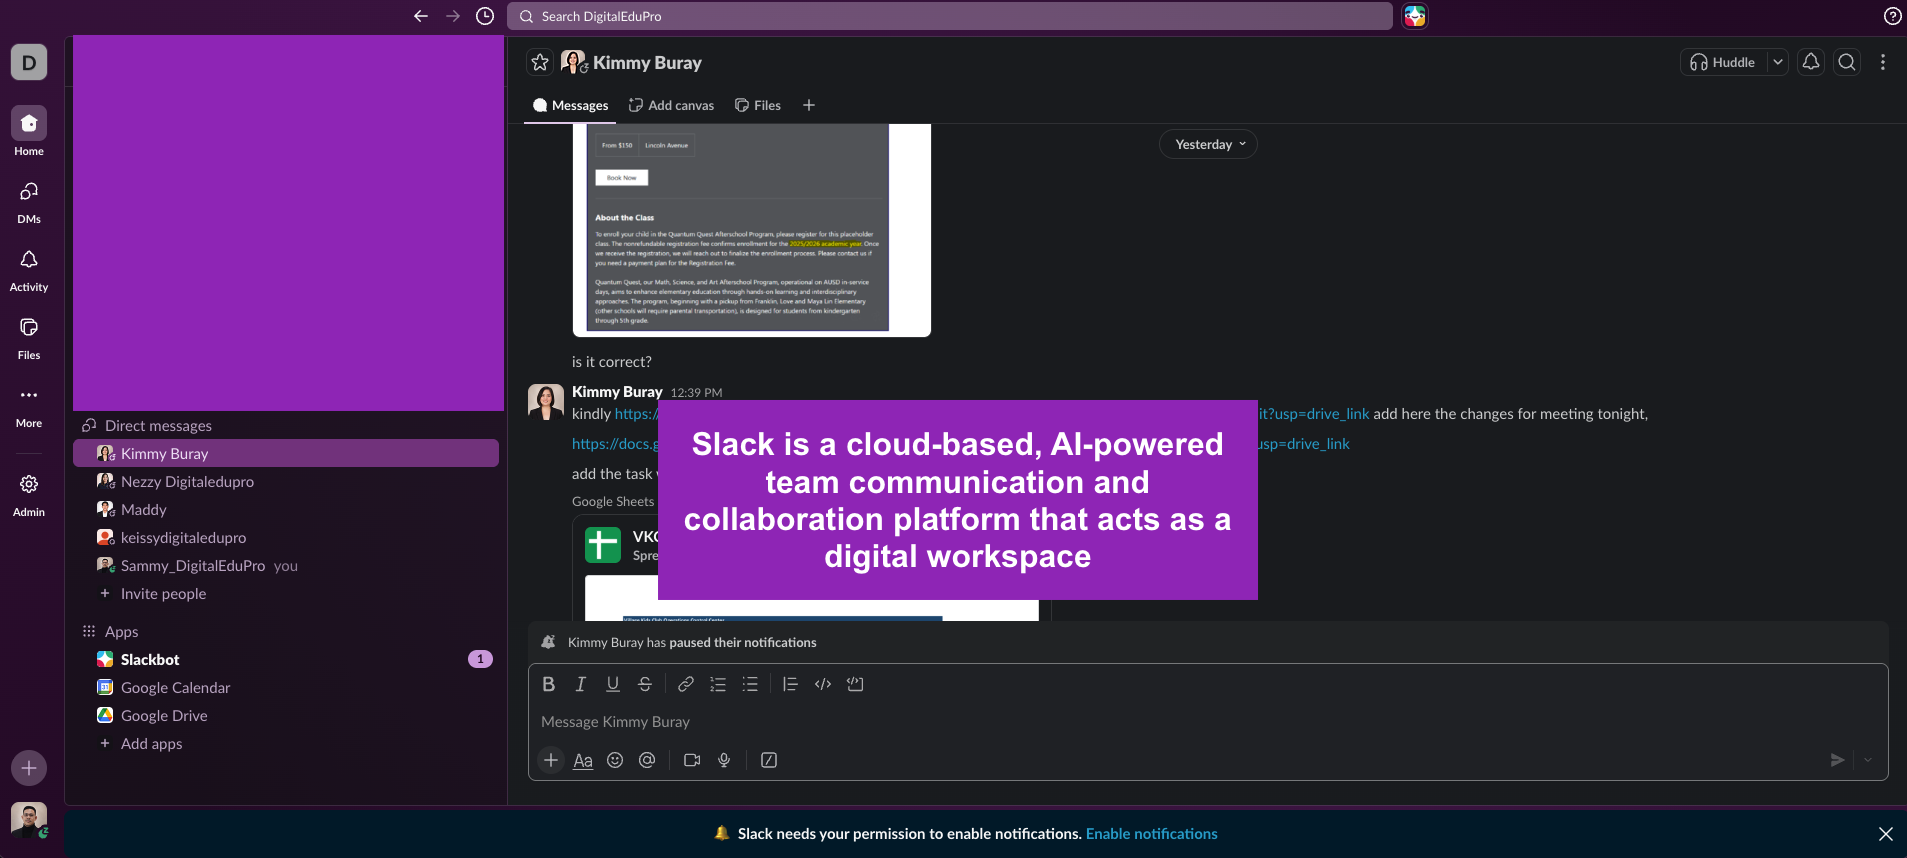This screenshot has height=858, width=1907.
Task: Star the Kimmy Buray conversation
Action: pos(540,62)
